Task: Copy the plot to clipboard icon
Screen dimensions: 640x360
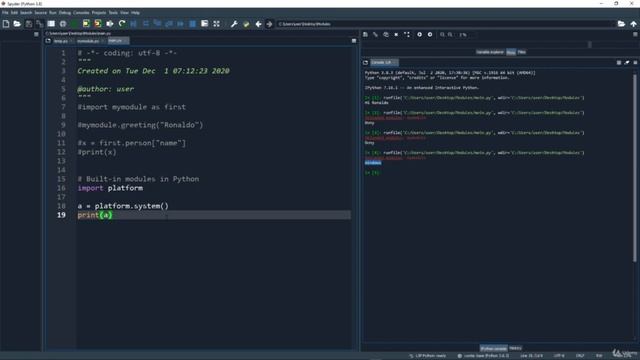Action: (x=386, y=35)
